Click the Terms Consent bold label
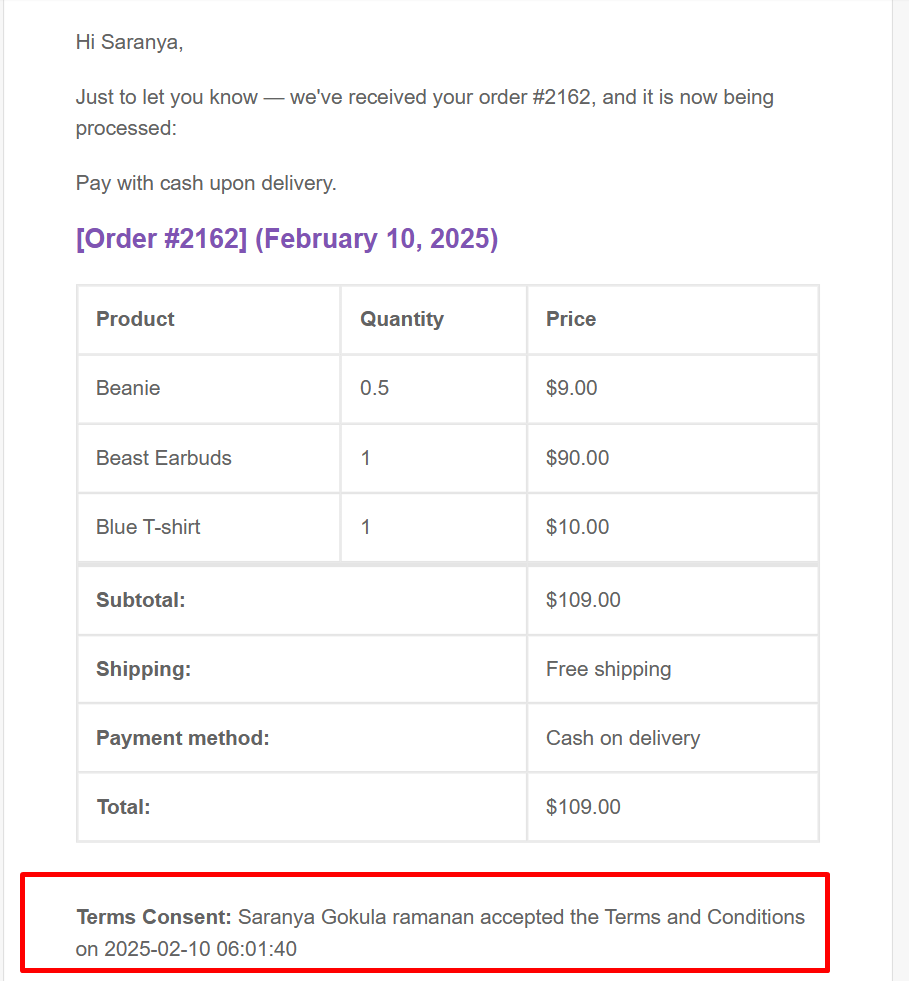Screen dimensions: 909x981 pos(154,917)
